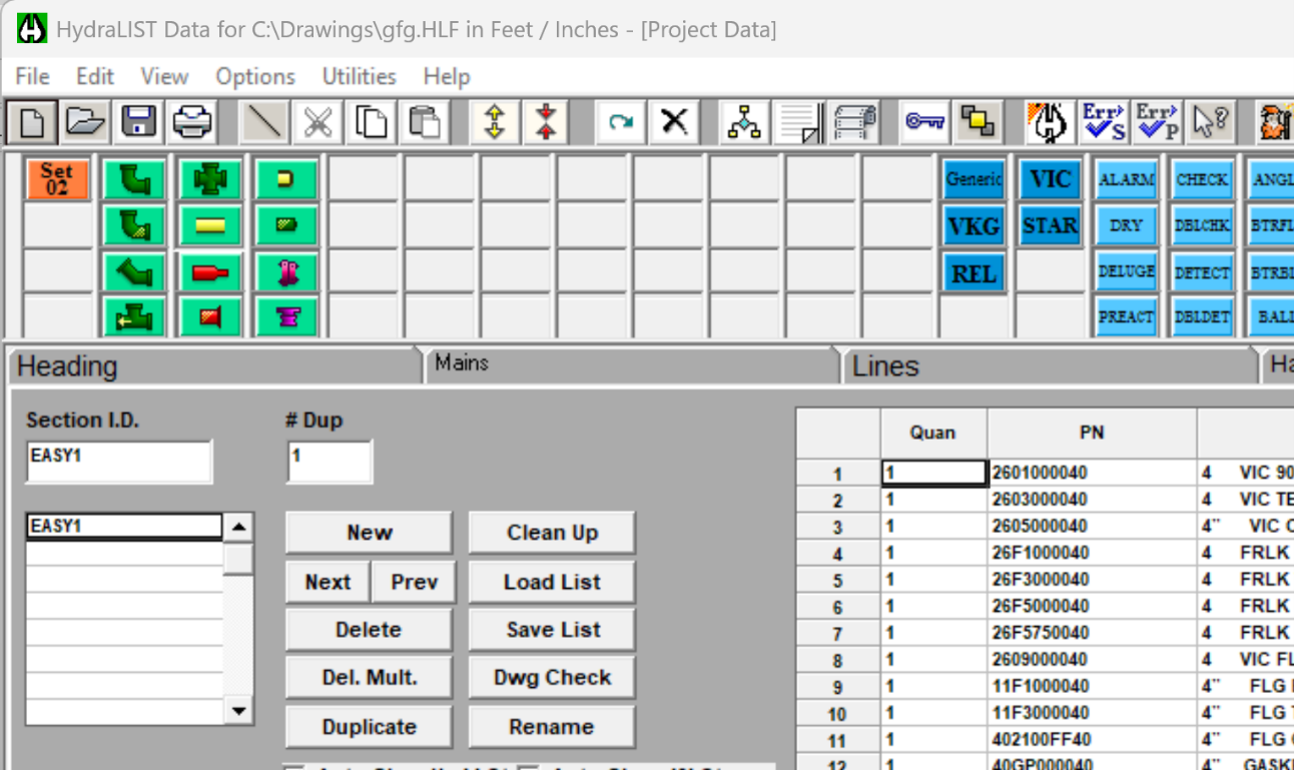Click the section list scroll down arrow
Viewport: 1294px width, 770px height.
(238, 711)
